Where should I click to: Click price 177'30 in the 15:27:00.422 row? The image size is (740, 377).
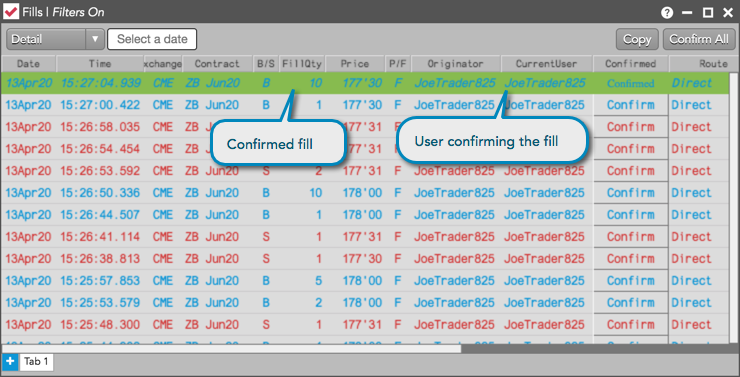(362, 105)
